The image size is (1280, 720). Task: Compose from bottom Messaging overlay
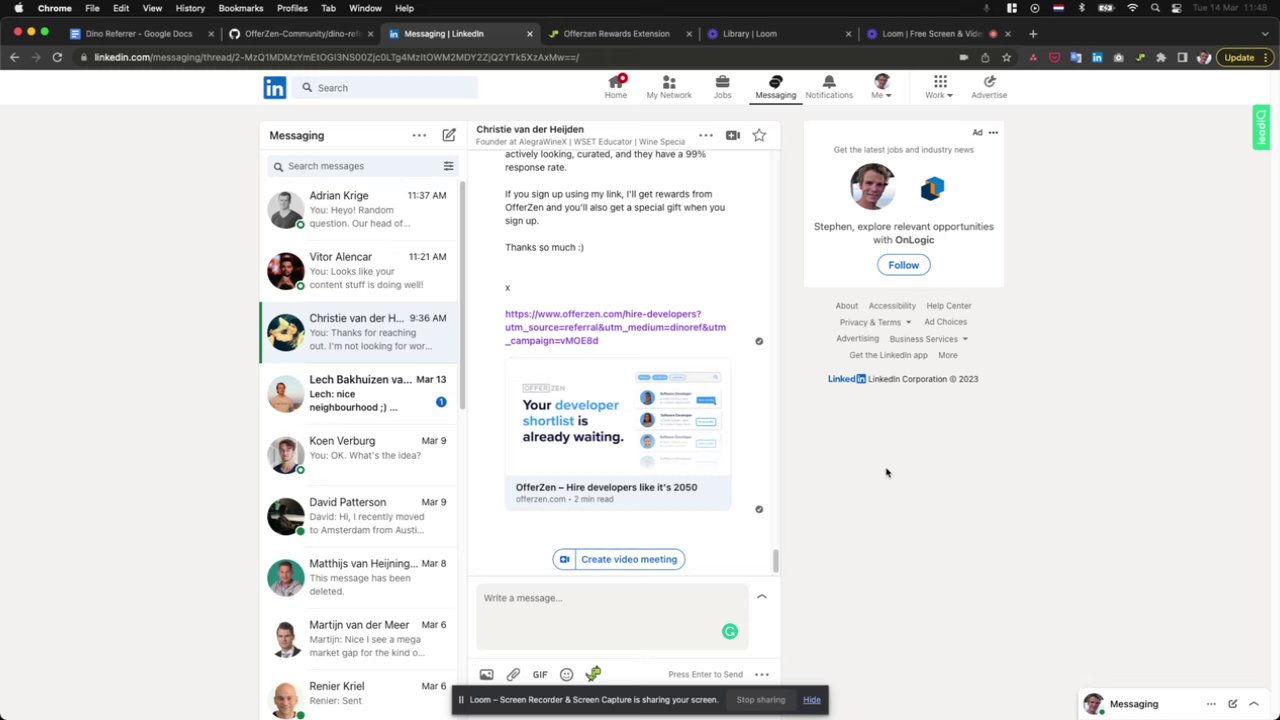click(x=1233, y=704)
